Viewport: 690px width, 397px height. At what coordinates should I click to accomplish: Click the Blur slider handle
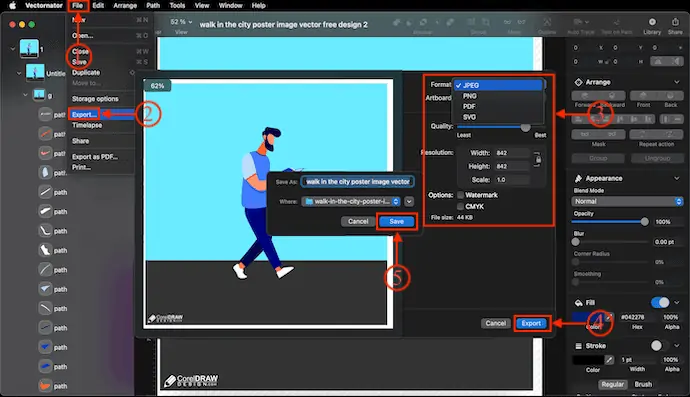click(576, 242)
